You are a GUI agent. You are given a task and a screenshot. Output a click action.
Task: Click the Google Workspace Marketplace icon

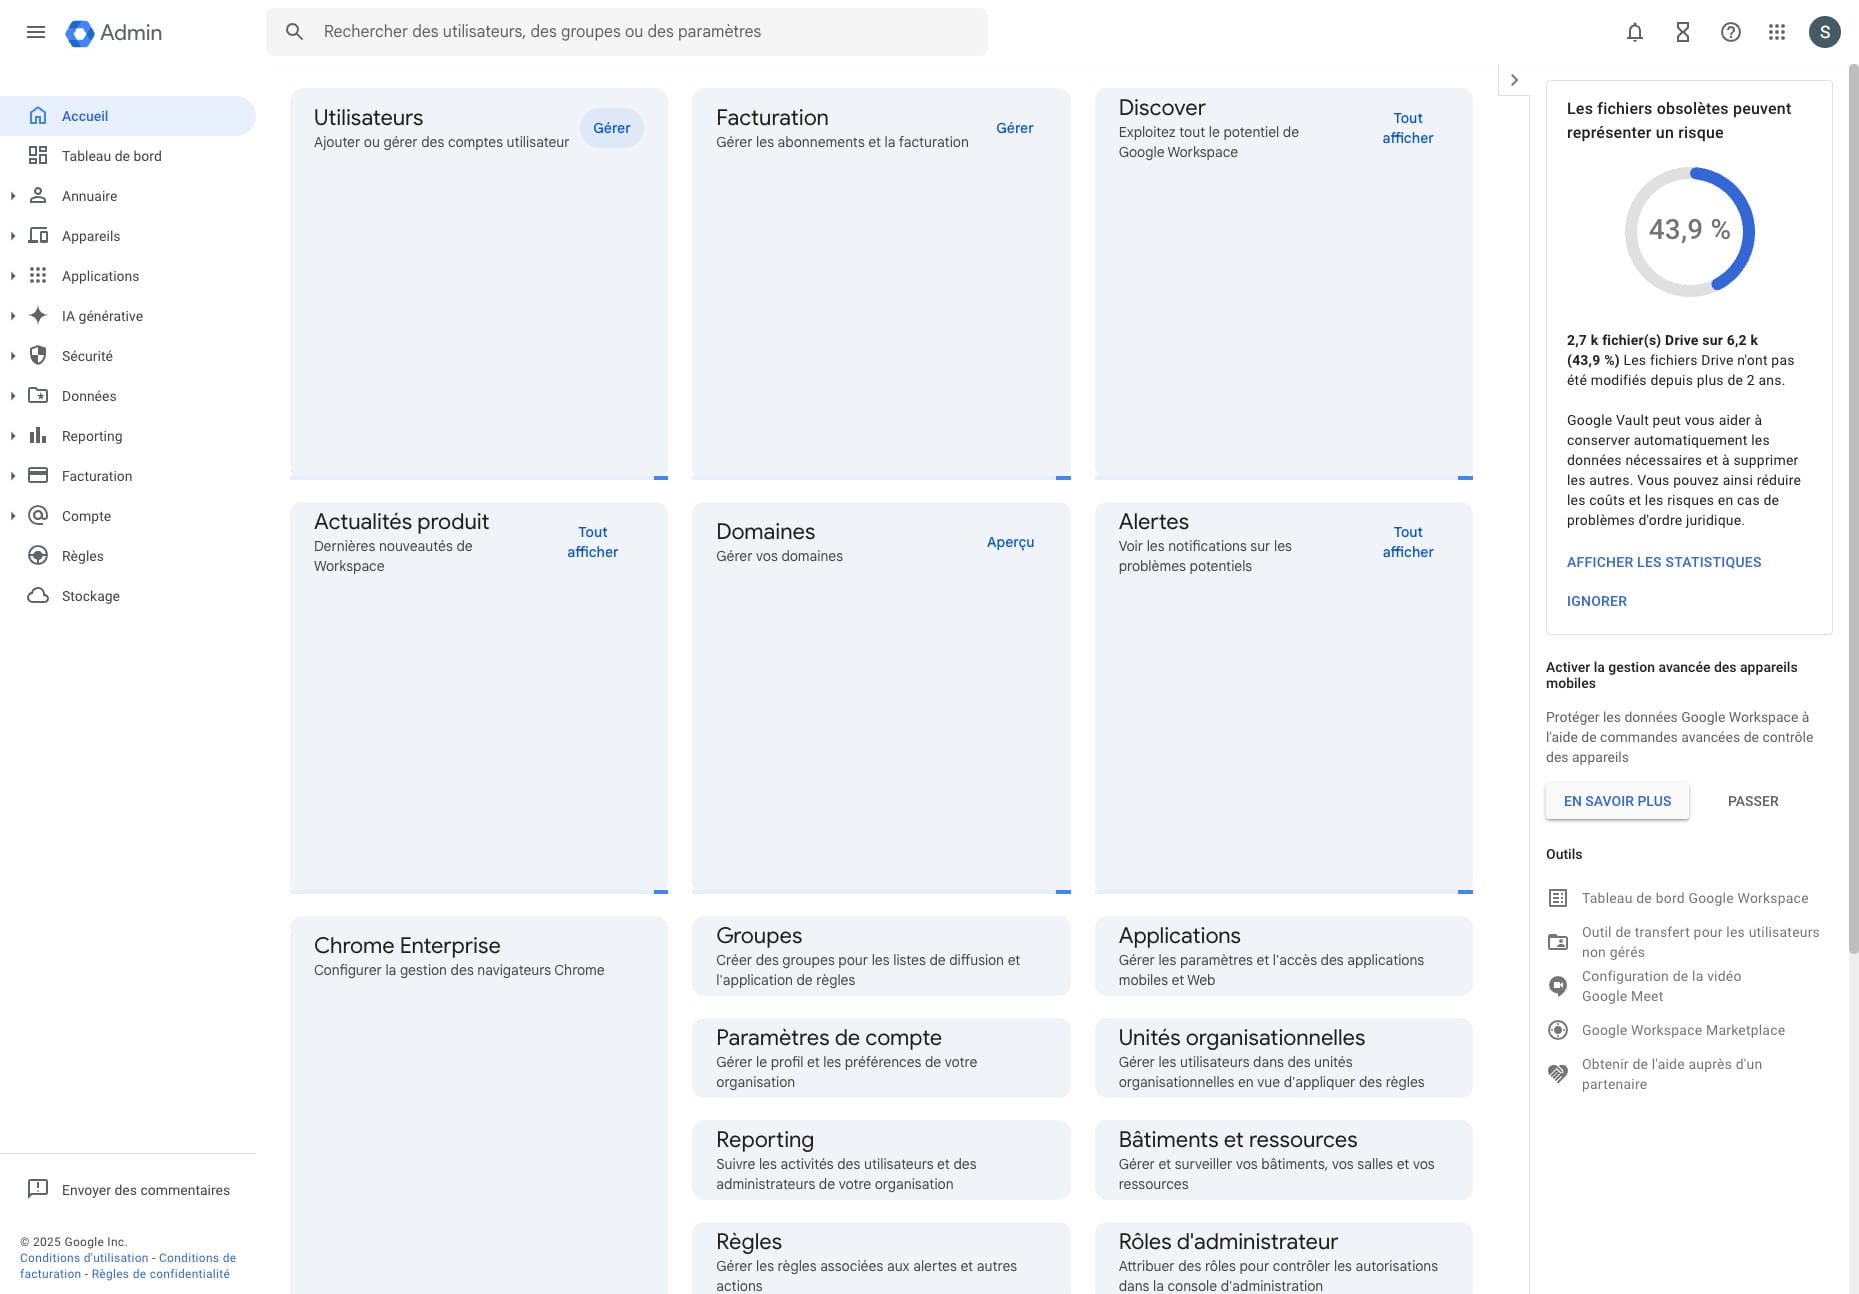pos(1558,1030)
